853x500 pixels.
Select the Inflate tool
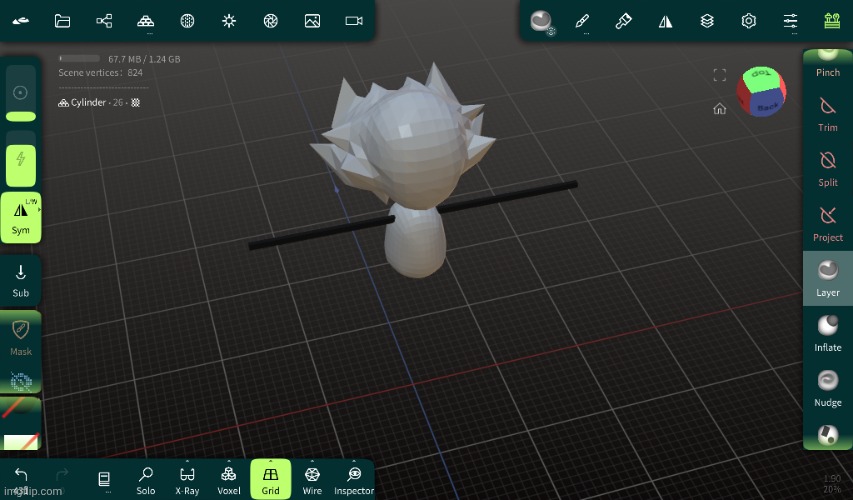[x=827, y=334]
